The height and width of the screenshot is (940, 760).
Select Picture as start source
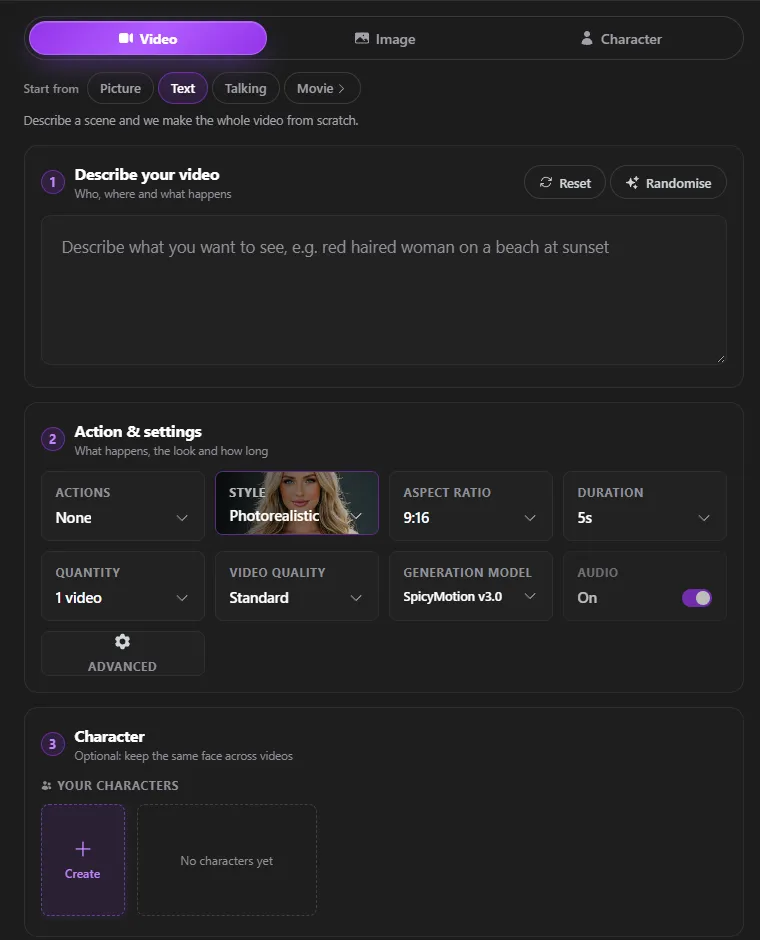click(x=120, y=88)
